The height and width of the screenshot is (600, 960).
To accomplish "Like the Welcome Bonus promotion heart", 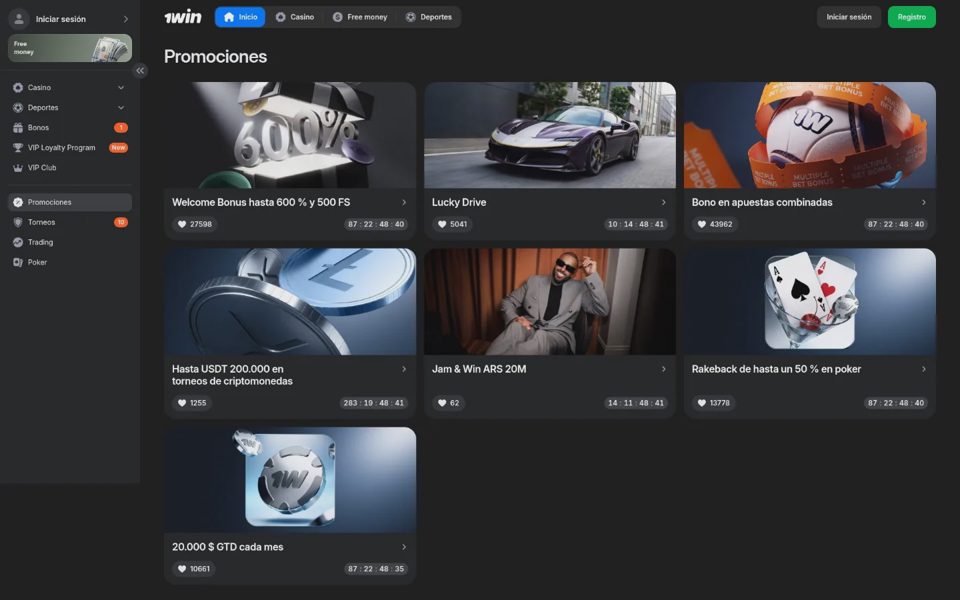I will pos(182,224).
